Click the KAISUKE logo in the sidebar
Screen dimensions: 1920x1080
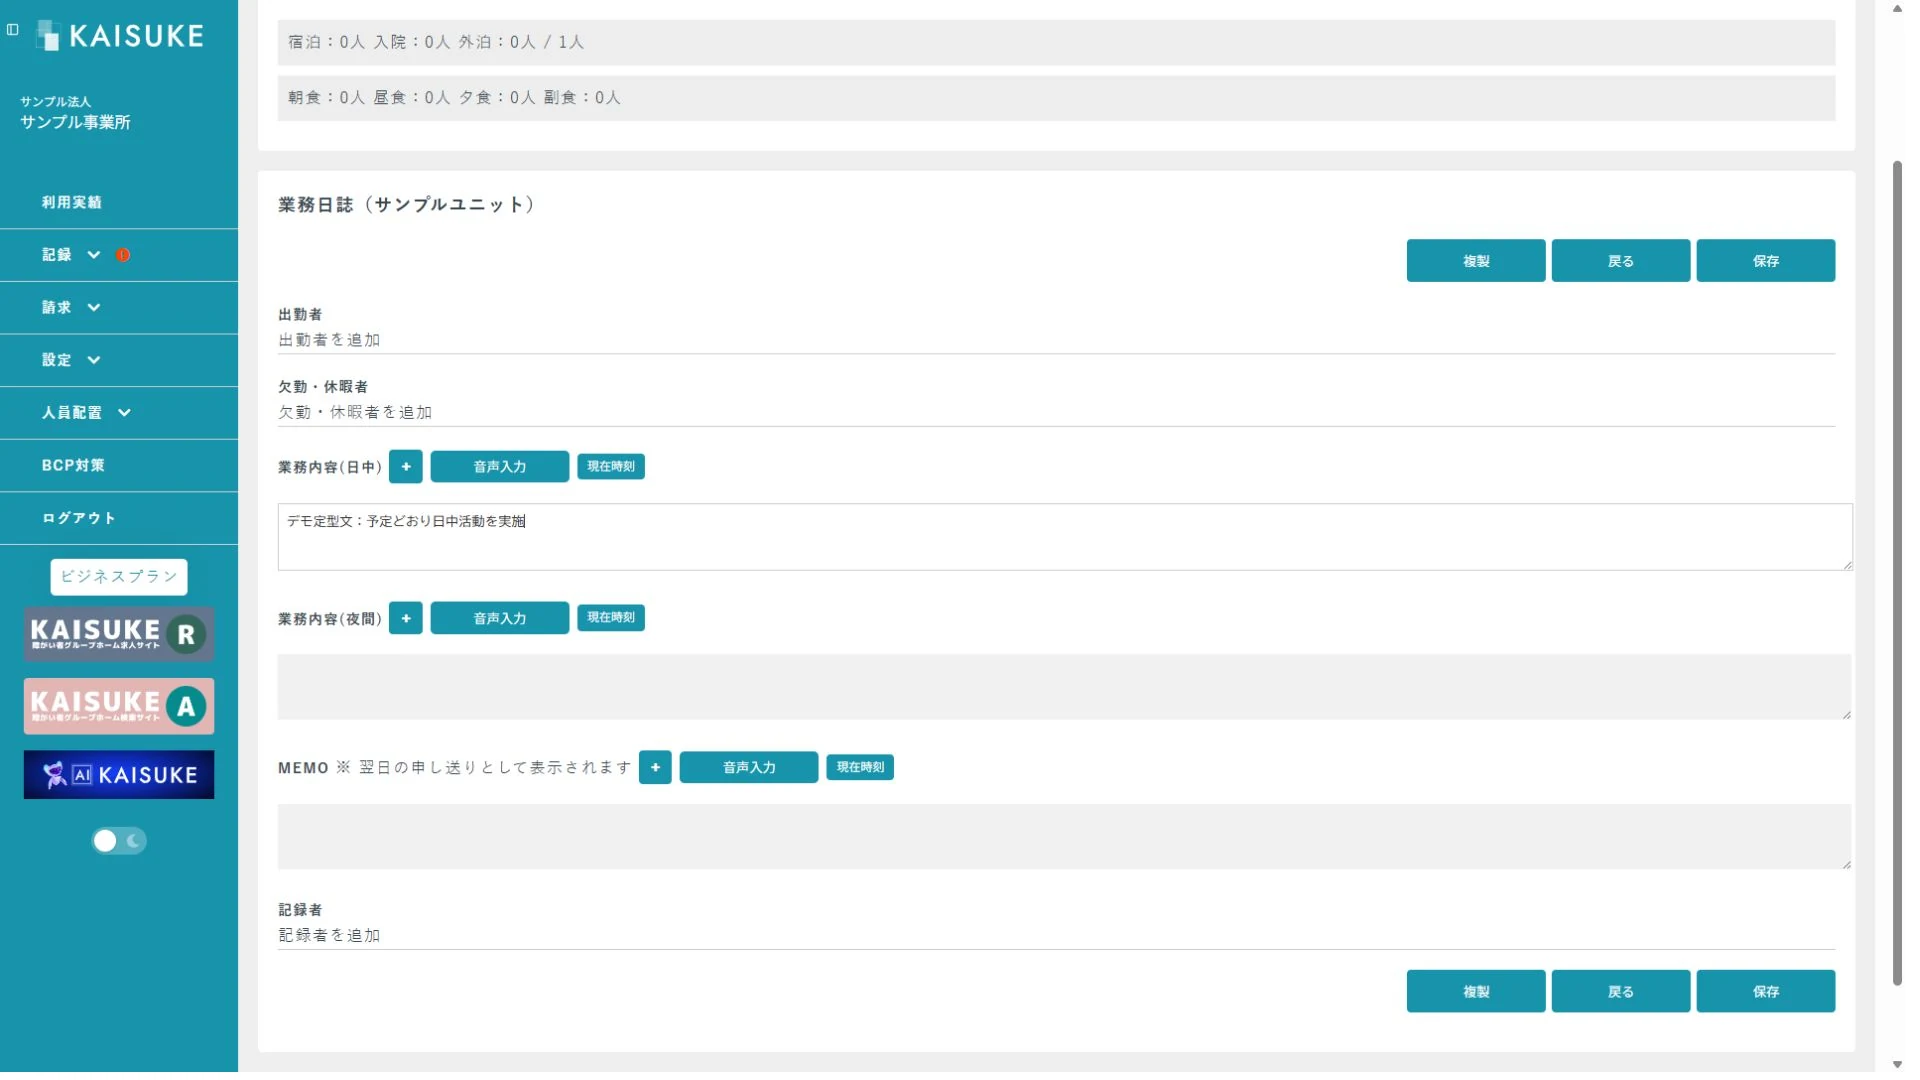(x=120, y=36)
